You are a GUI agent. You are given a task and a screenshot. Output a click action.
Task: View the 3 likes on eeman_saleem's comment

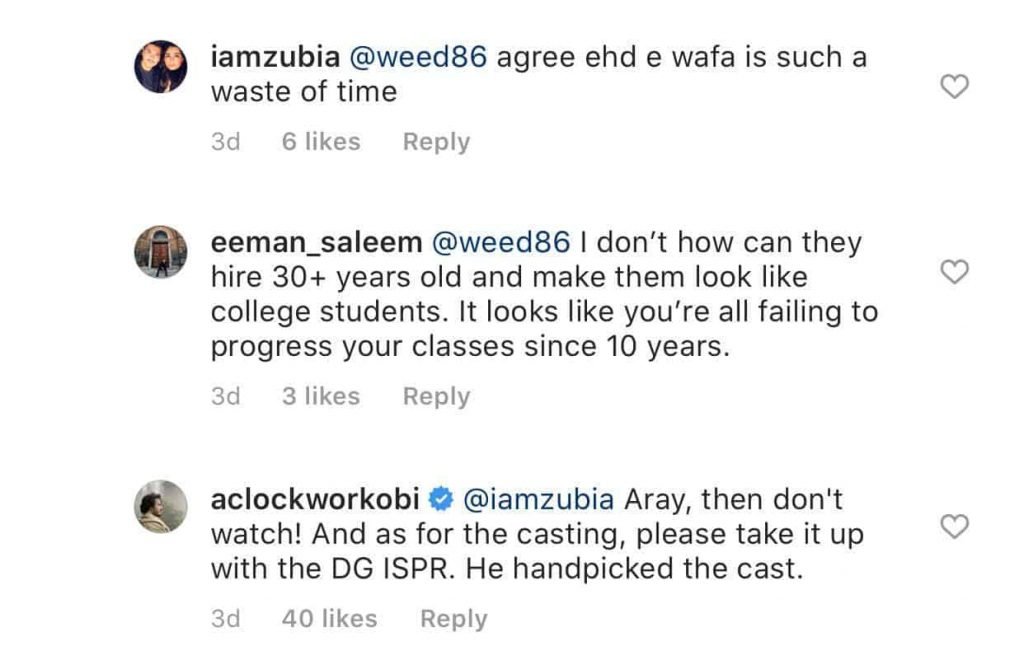tap(320, 397)
